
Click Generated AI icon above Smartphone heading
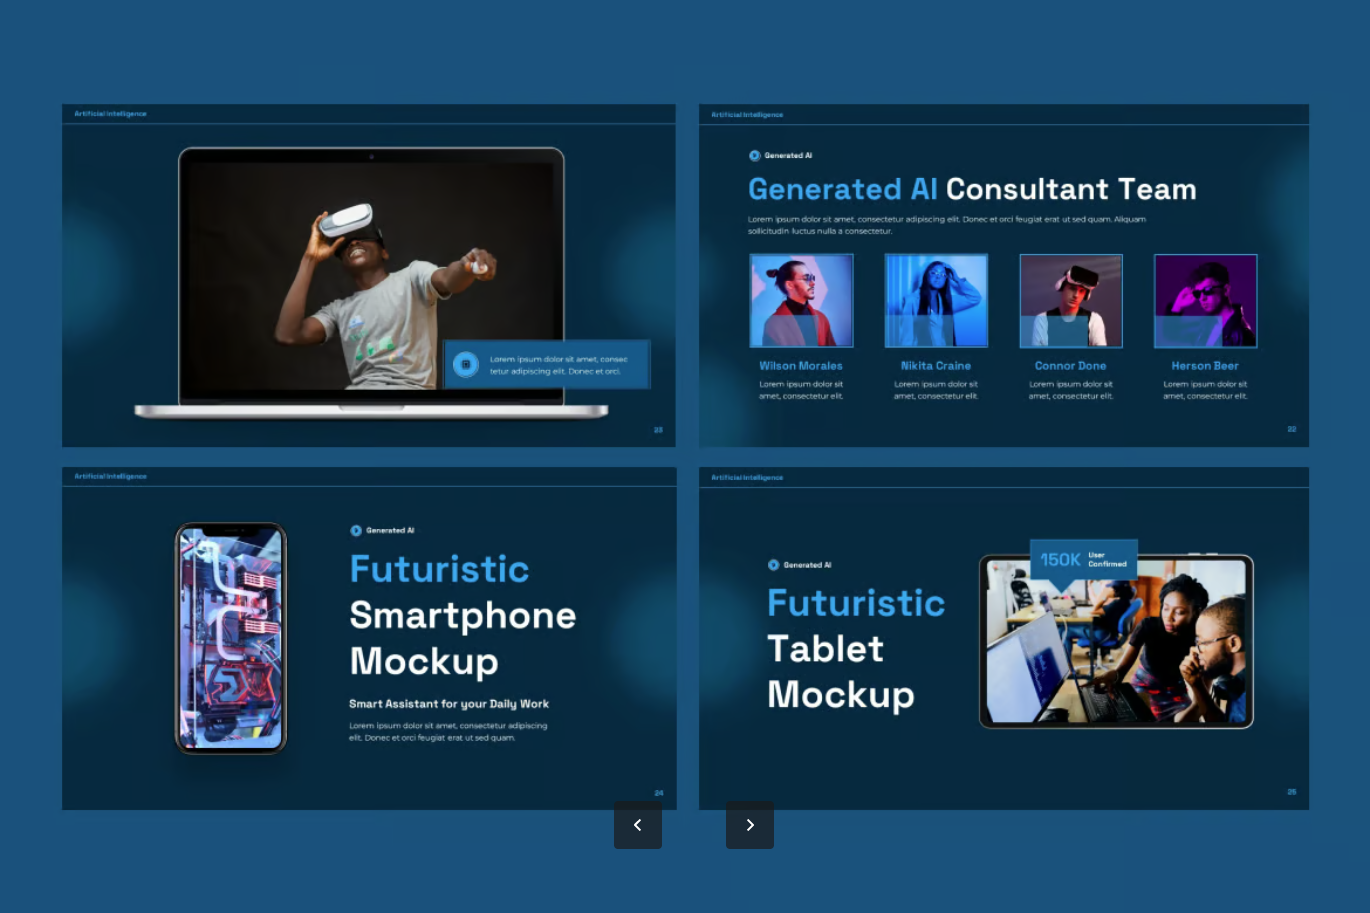pos(355,530)
